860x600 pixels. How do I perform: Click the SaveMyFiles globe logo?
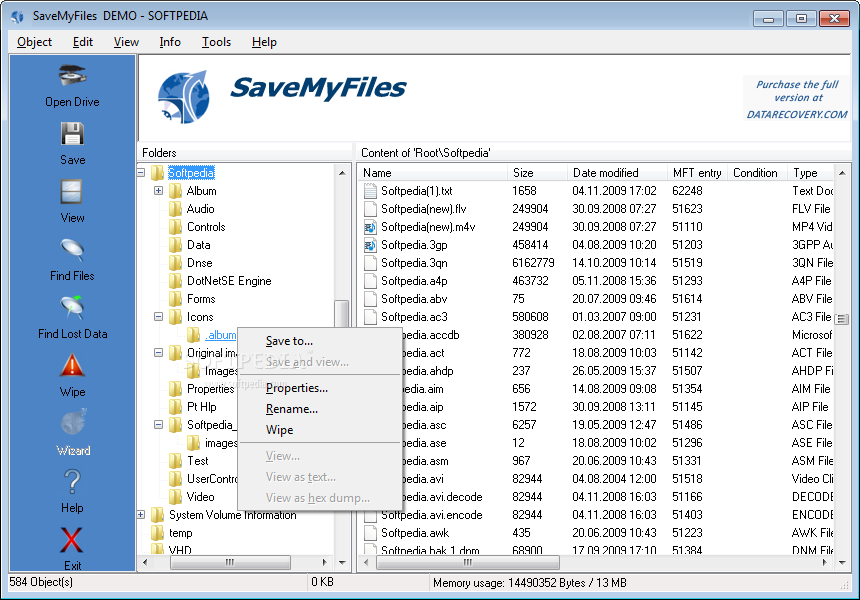184,96
